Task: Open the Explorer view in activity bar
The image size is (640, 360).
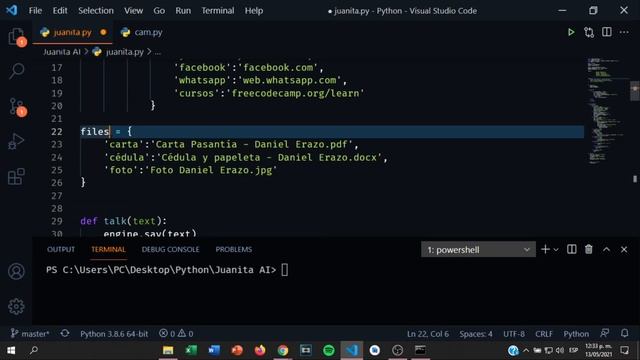Action: pos(16,36)
